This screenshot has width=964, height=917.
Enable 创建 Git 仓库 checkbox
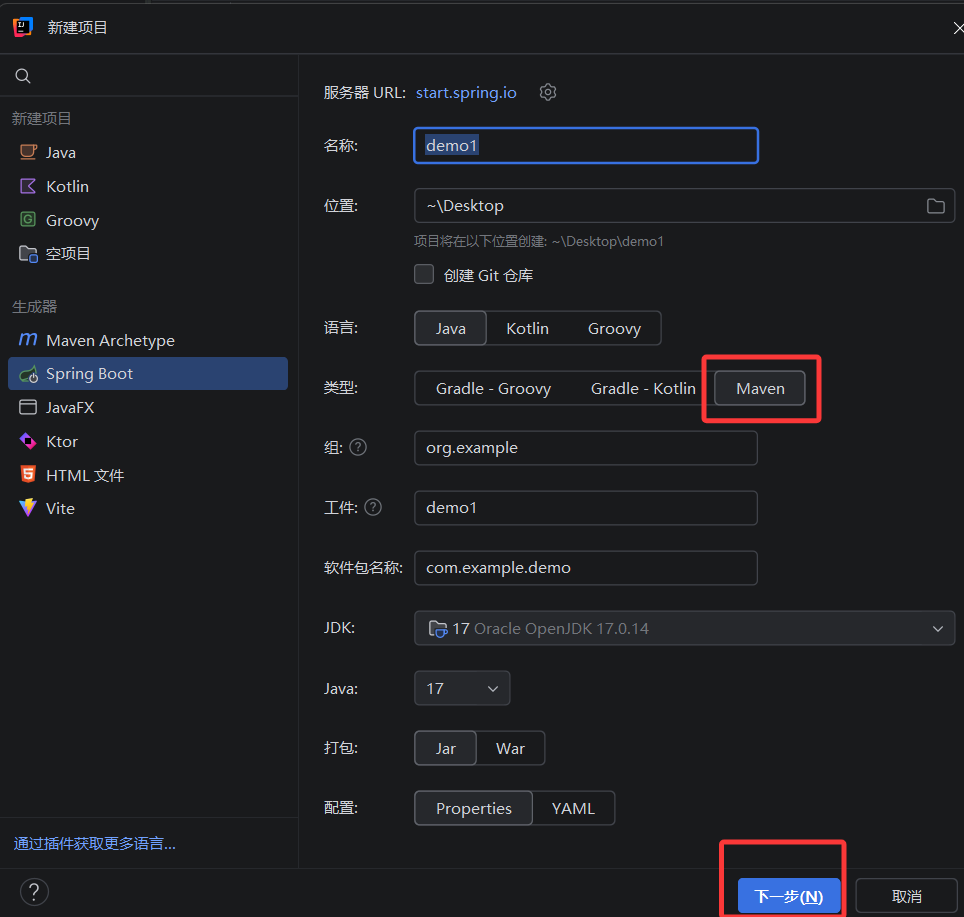click(424, 274)
